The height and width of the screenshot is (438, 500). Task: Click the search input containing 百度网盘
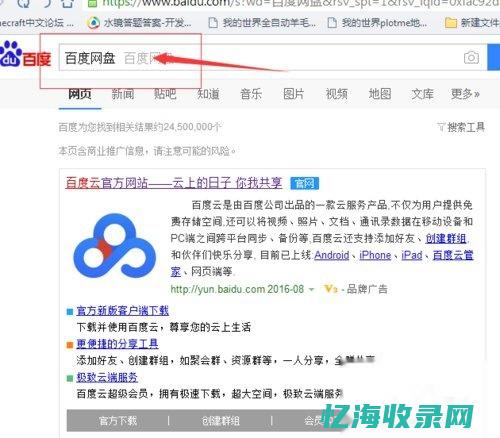(x=273, y=57)
